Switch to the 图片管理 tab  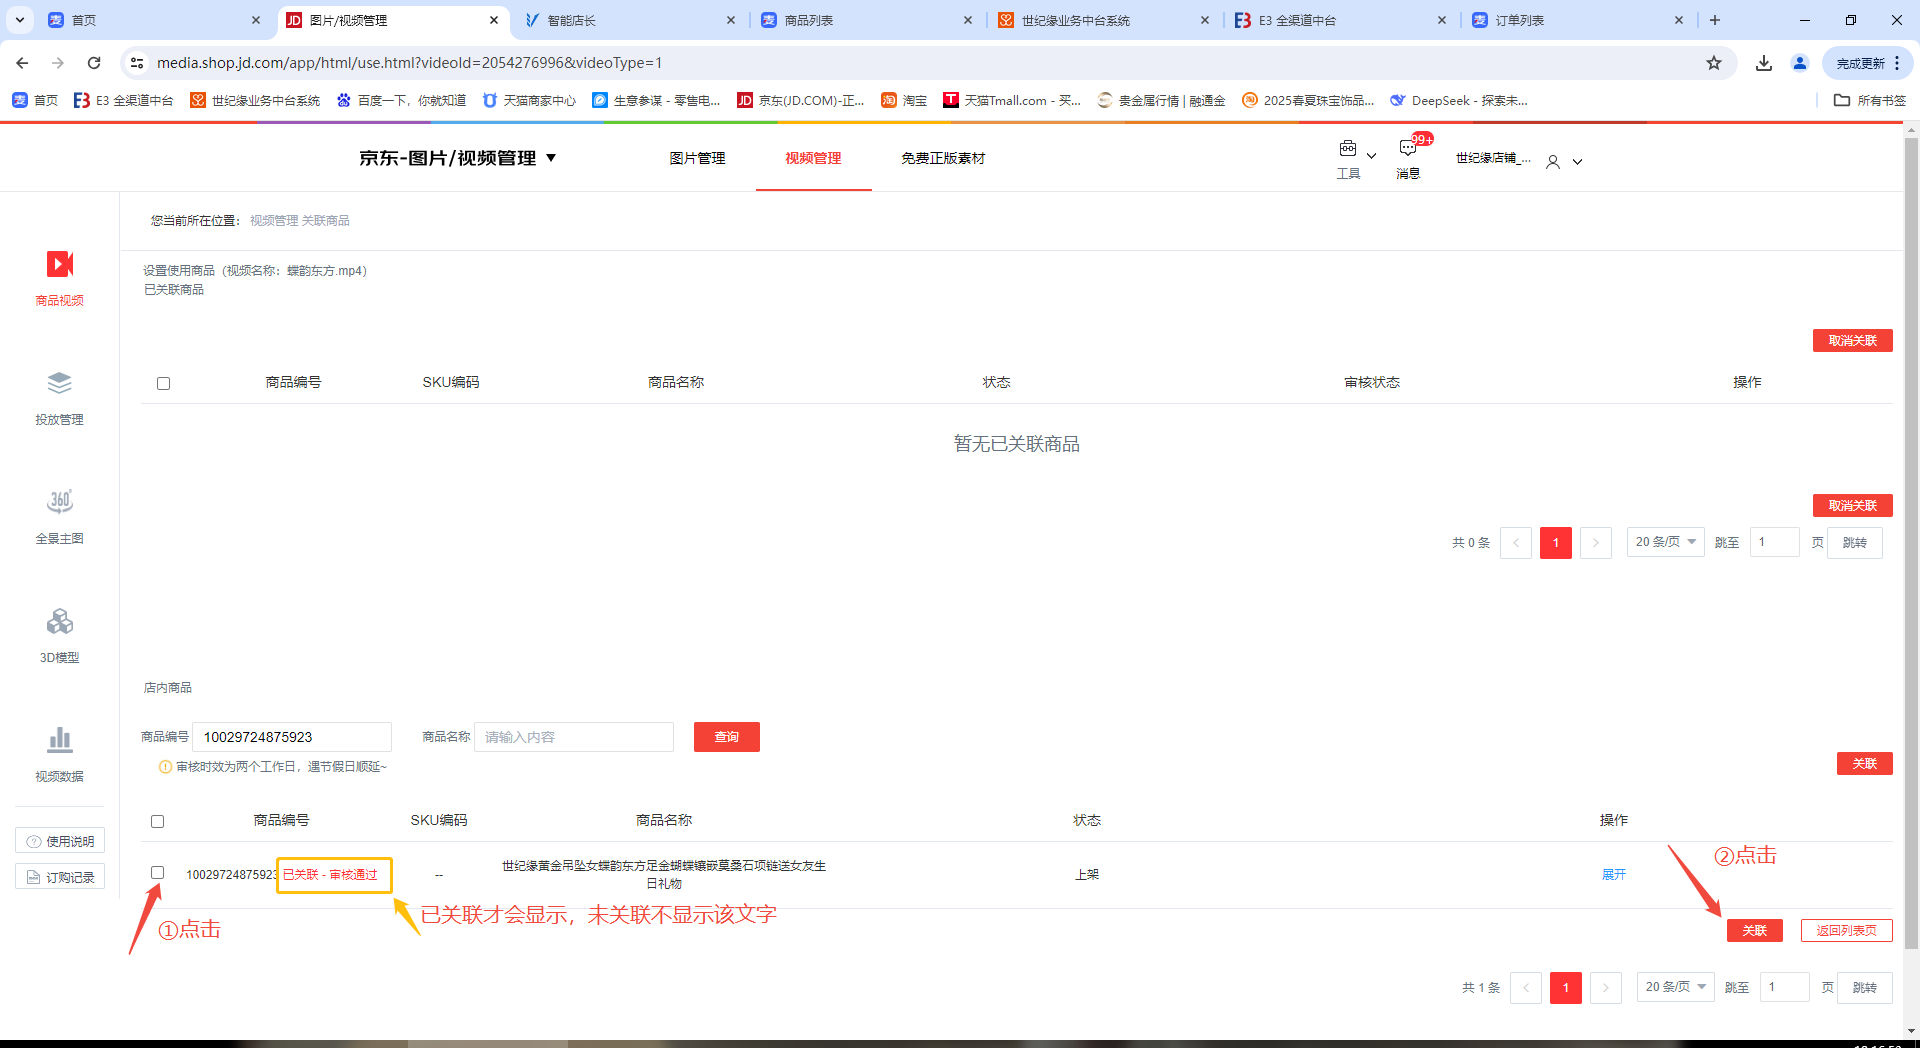[x=697, y=158]
